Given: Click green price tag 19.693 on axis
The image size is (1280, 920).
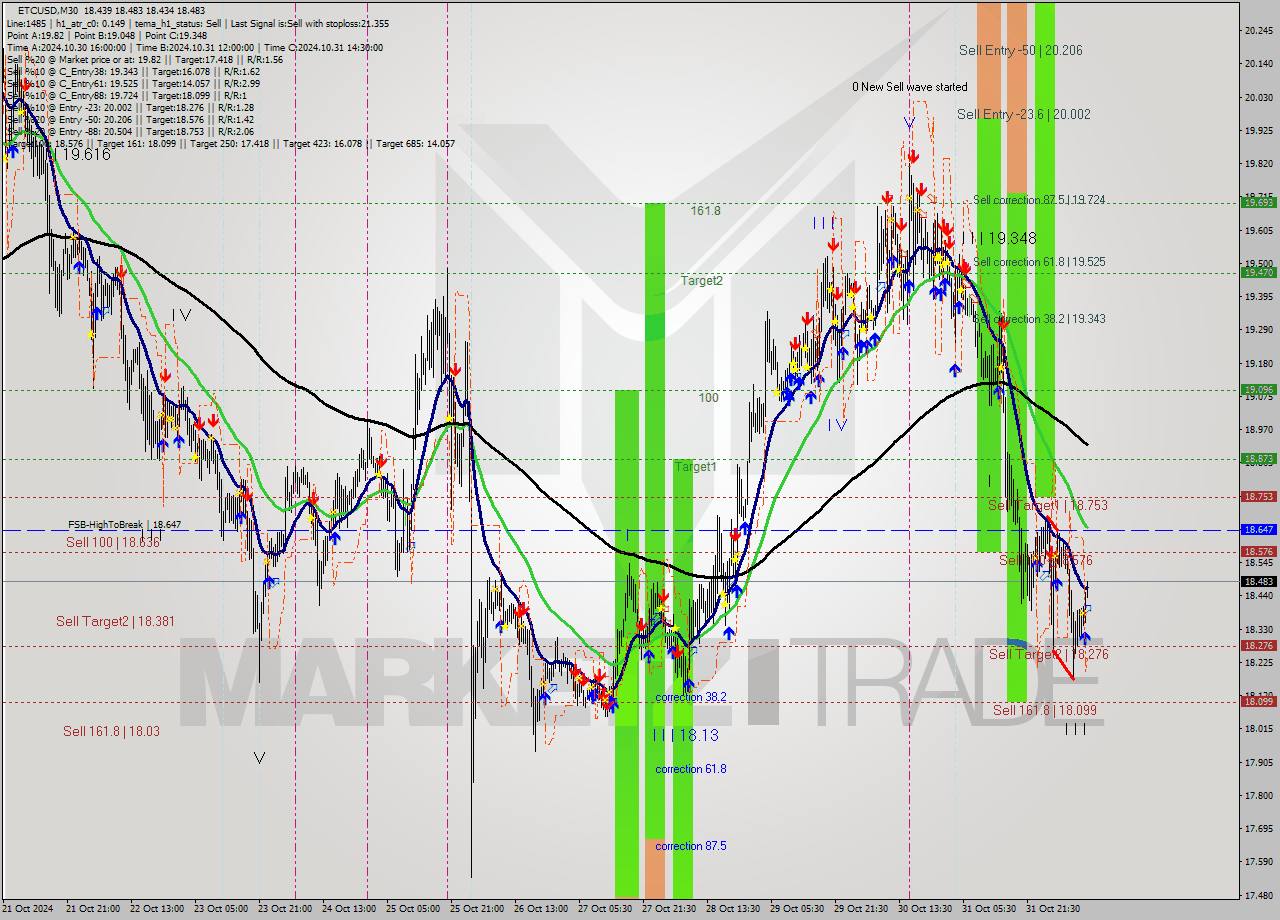Looking at the screenshot, I should point(1258,202).
